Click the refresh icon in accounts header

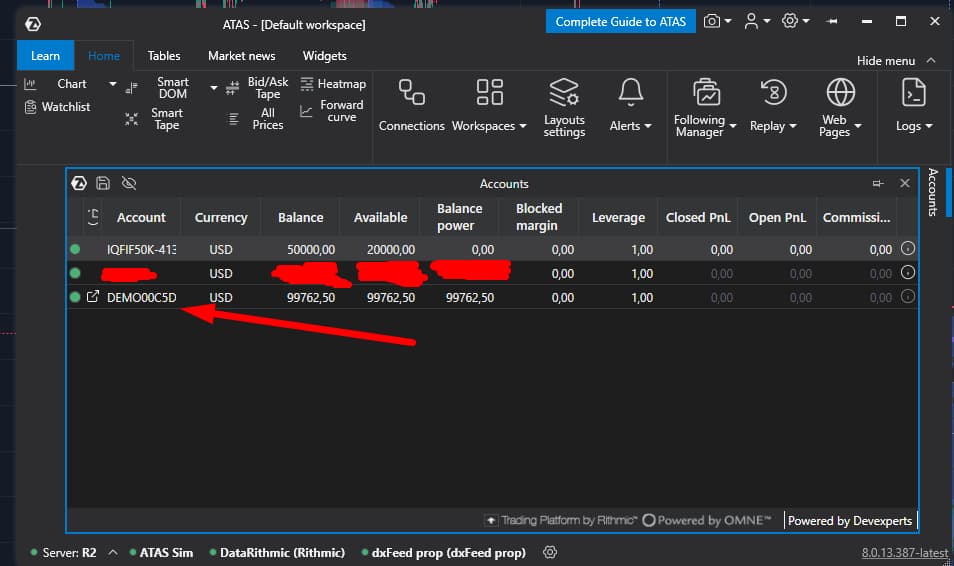point(92,217)
